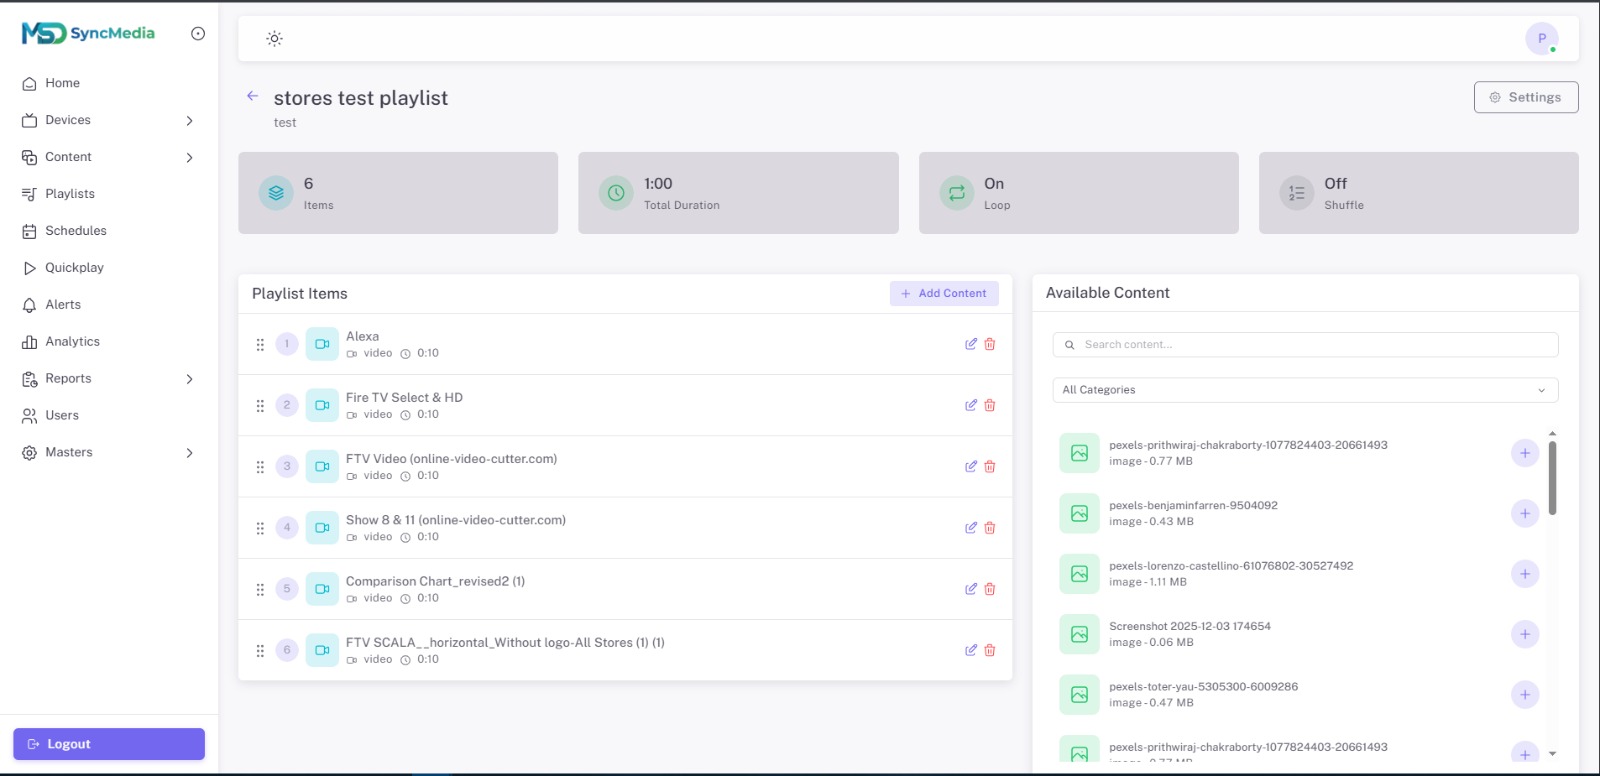Add pexels-toter-yau-5305300 image to playlist
The height and width of the screenshot is (776, 1600).
(x=1525, y=694)
